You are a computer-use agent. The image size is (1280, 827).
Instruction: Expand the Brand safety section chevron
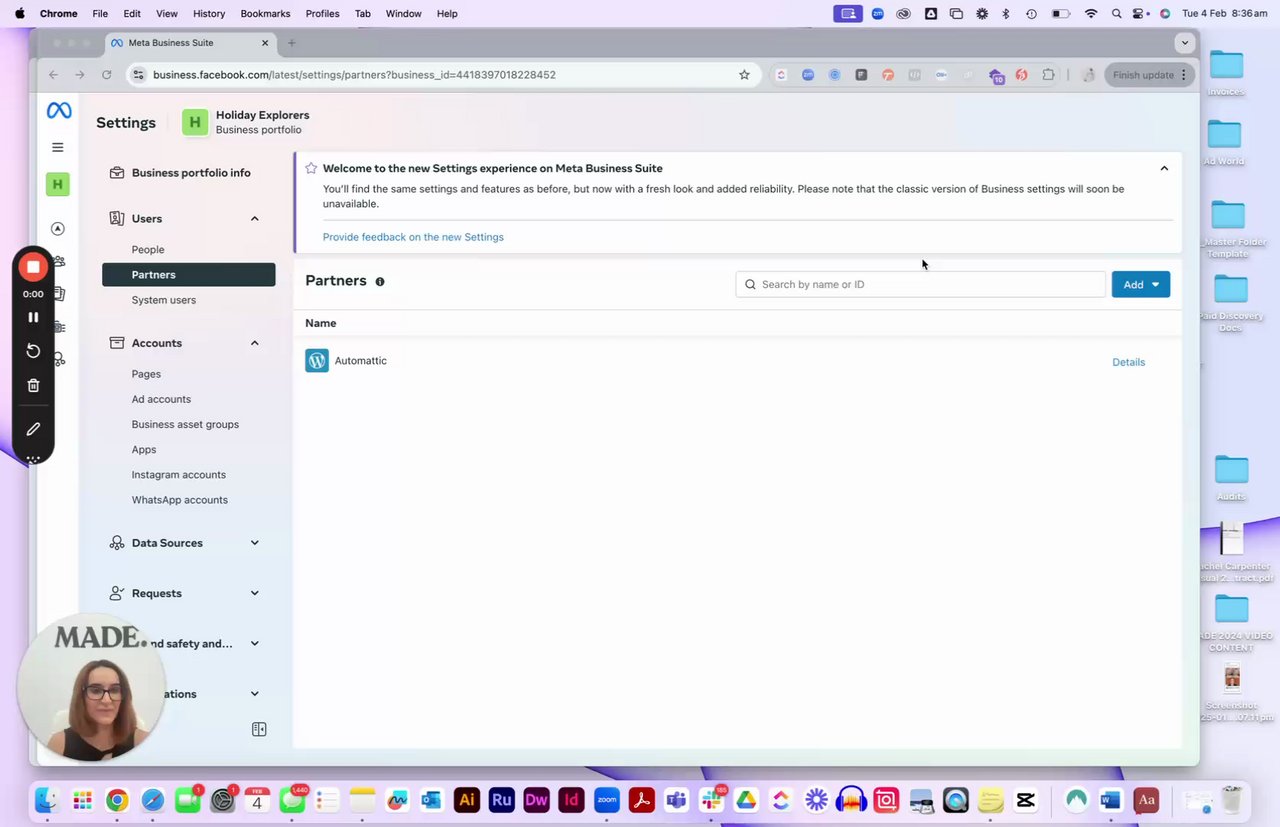[254, 643]
